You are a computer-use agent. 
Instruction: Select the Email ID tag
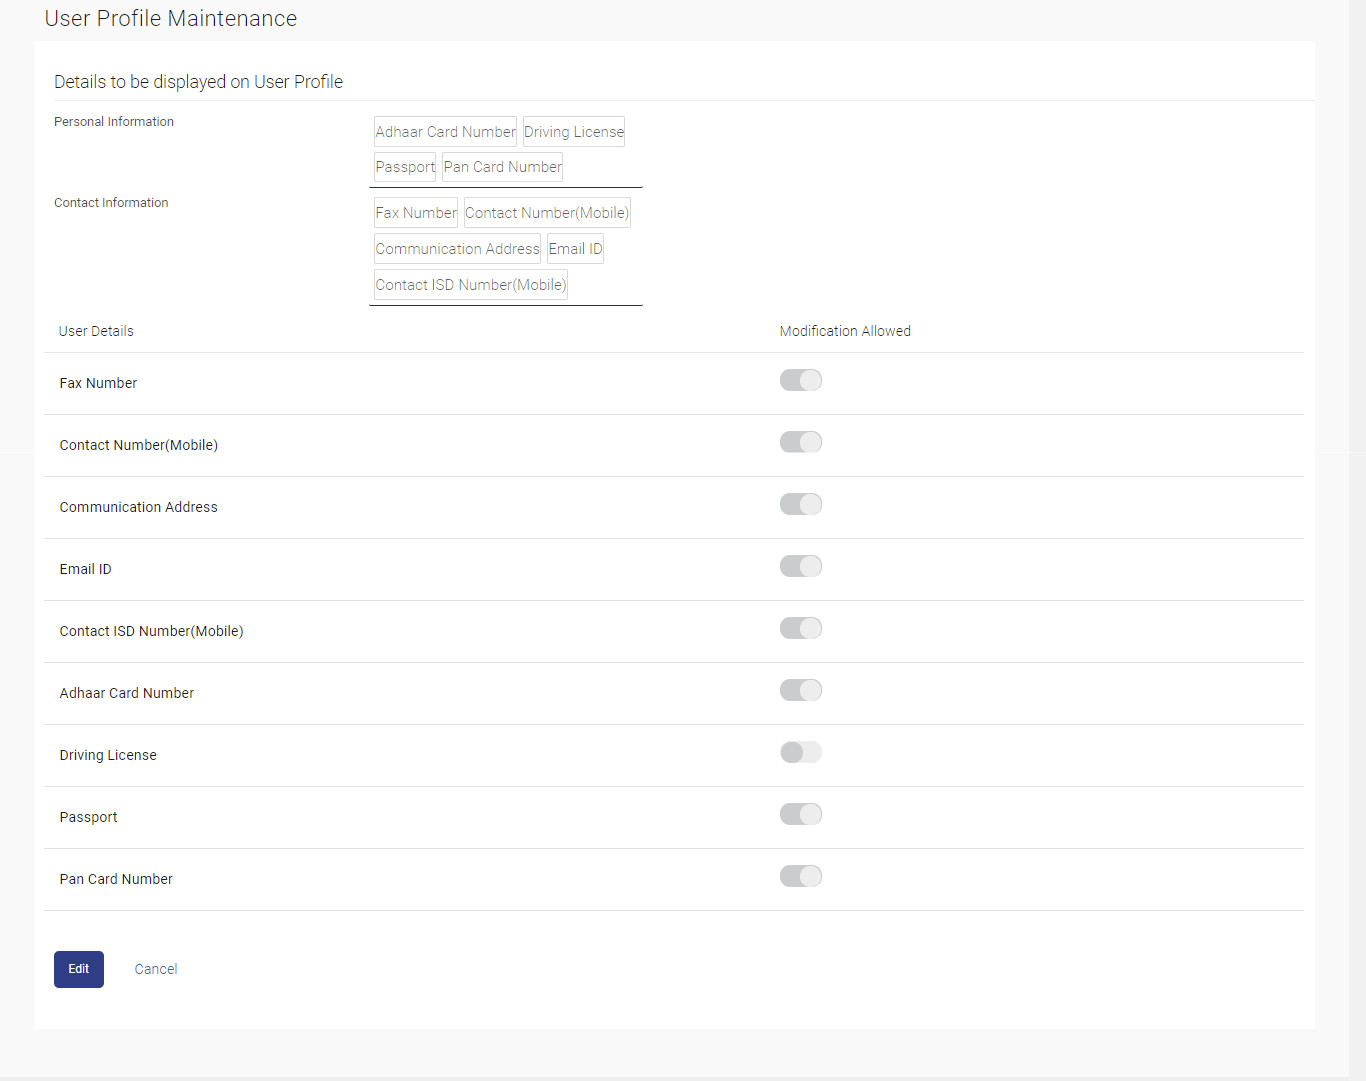575,249
